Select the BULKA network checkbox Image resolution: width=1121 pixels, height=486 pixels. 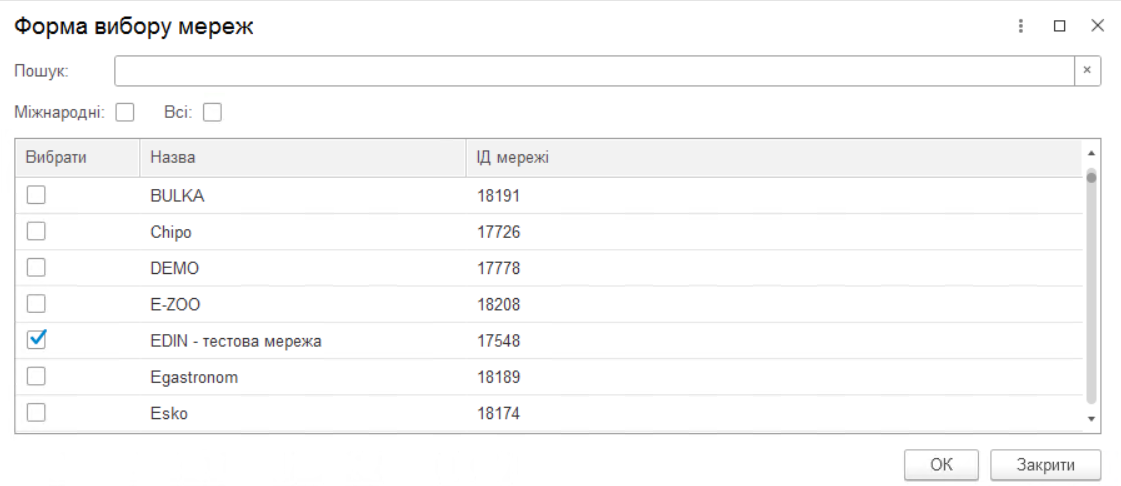click(37, 196)
